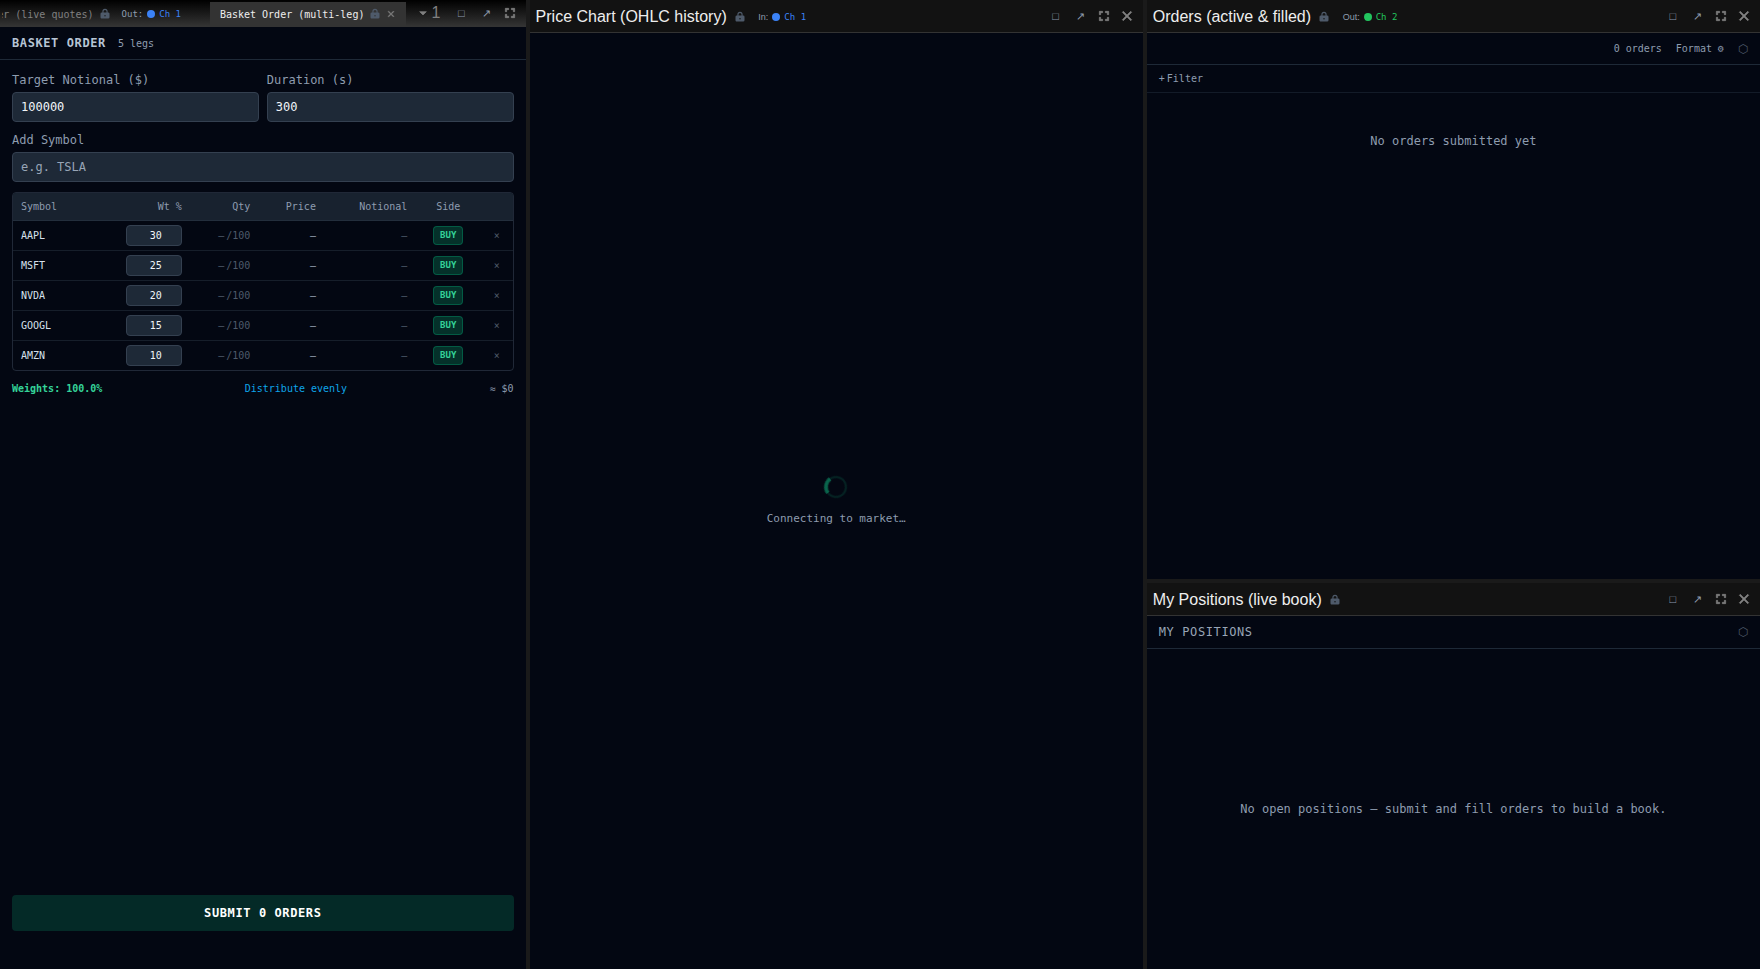Toggle the AAPL side BUY button
The height and width of the screenshot is (969, 1760).
[x=448, y=235]
